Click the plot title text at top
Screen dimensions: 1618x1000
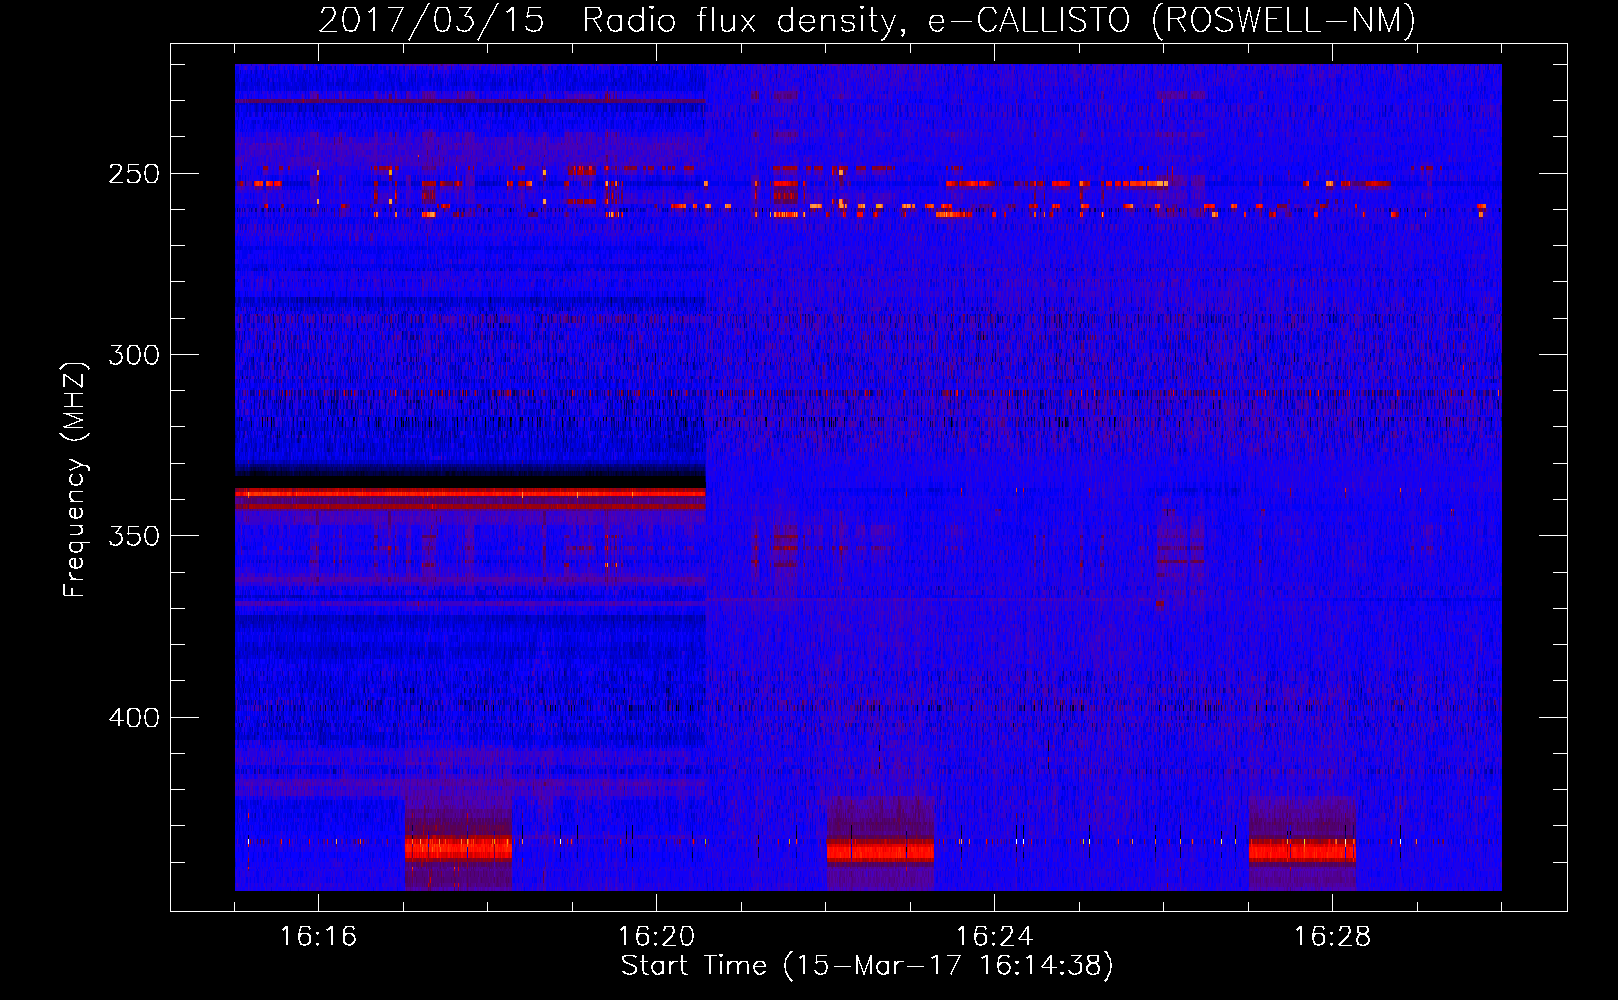(867, 20)
